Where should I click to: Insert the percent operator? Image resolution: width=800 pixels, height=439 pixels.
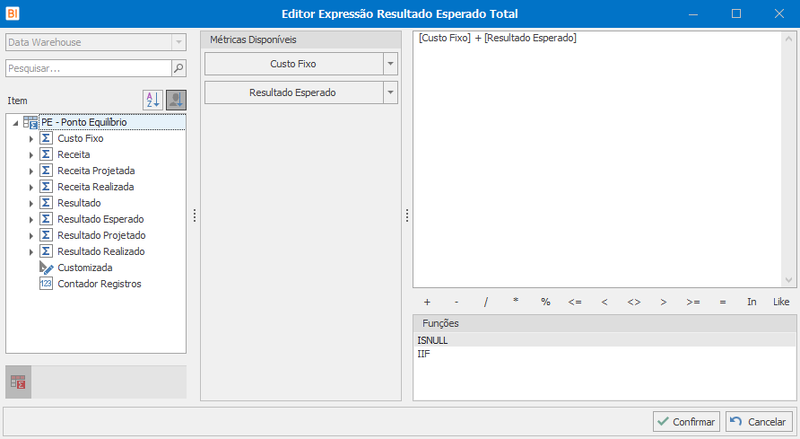(x=545, y=302)
